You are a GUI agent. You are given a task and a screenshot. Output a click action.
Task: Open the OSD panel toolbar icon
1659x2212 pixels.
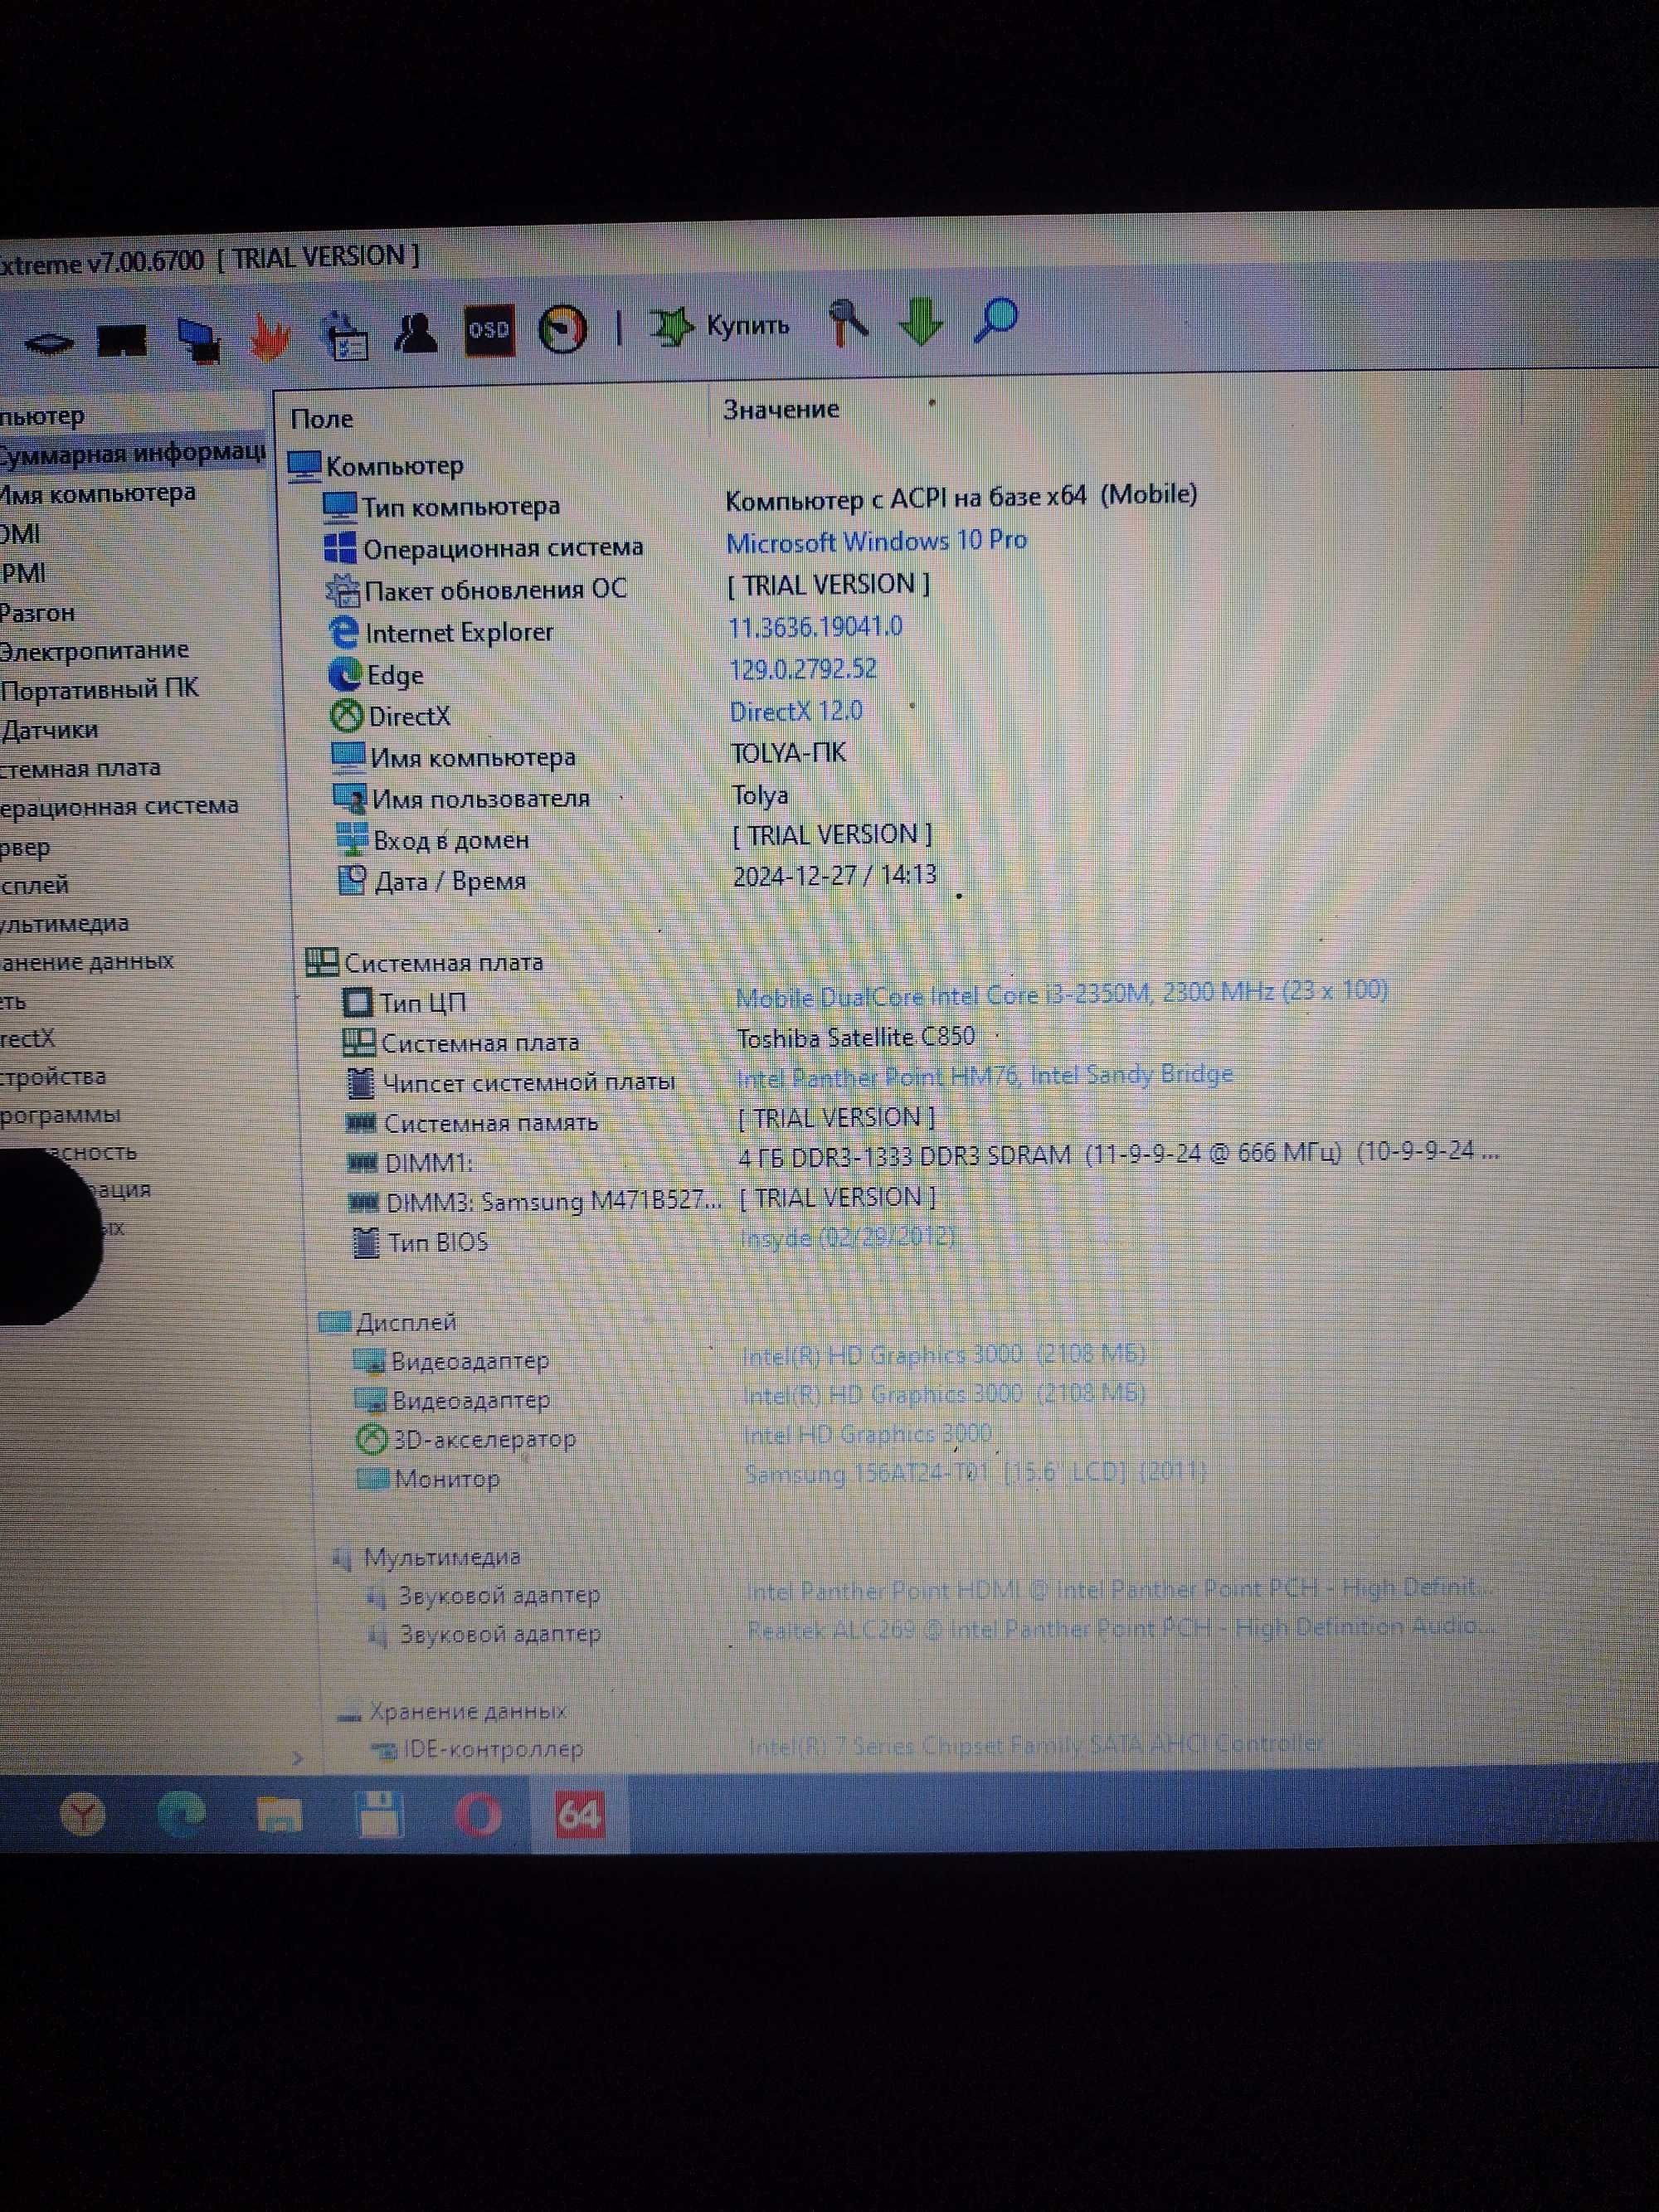(x=489, y=331)
